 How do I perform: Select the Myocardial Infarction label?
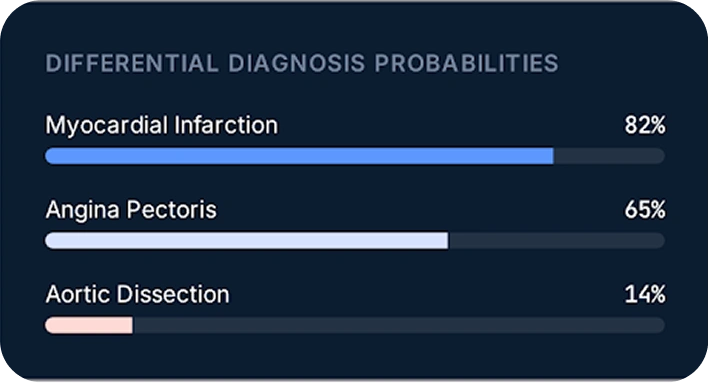(162, 125)
